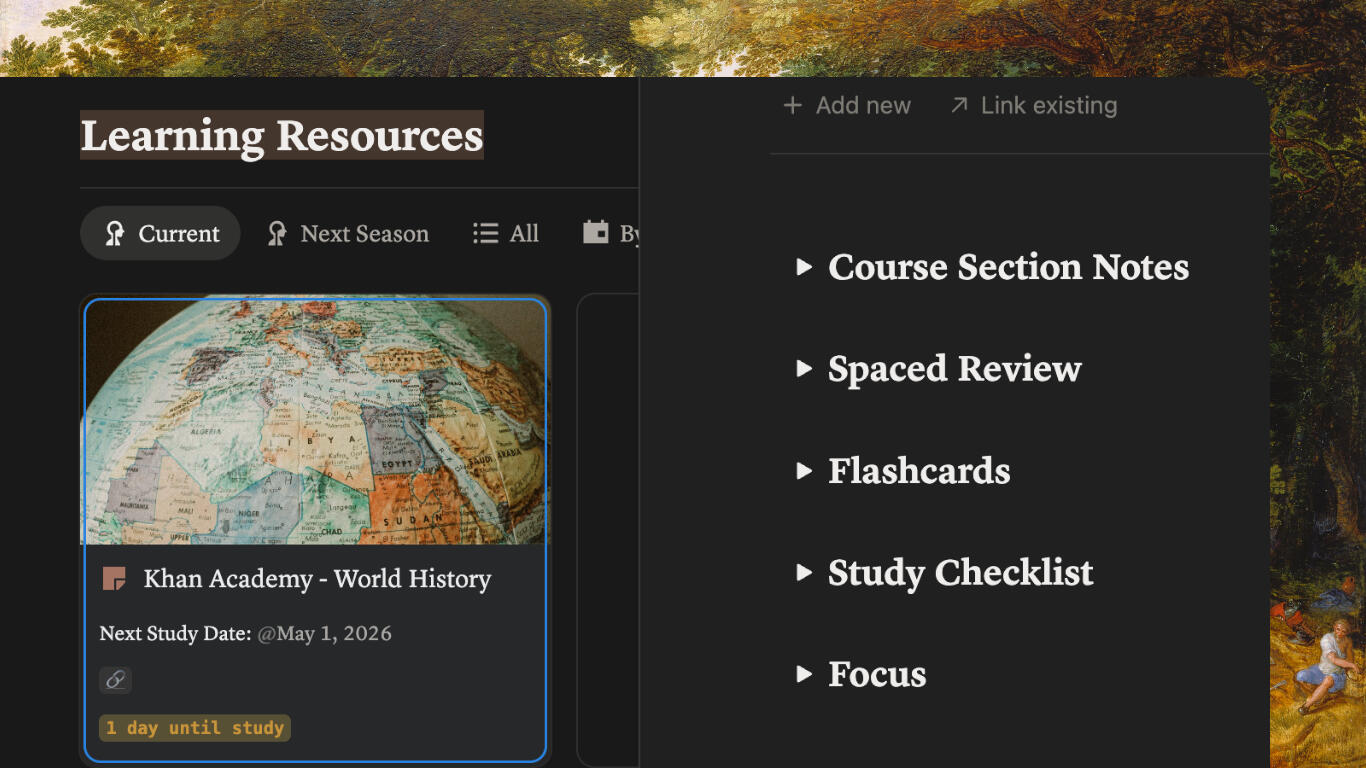Open the globe cover thumbnail
This screenshot has width=1366, height=768.
point(316,422)
